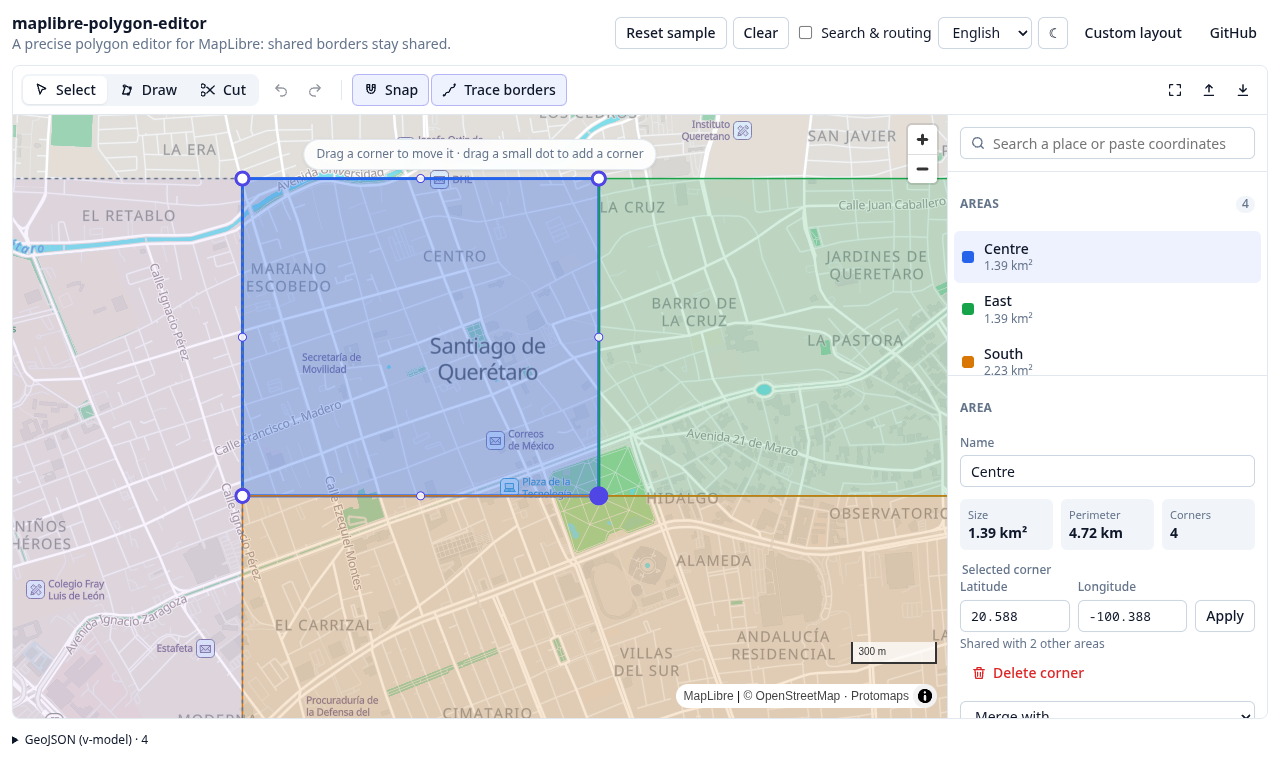
Task: Expand the GeoJSON (v-model) section
Action: (80, 740)
